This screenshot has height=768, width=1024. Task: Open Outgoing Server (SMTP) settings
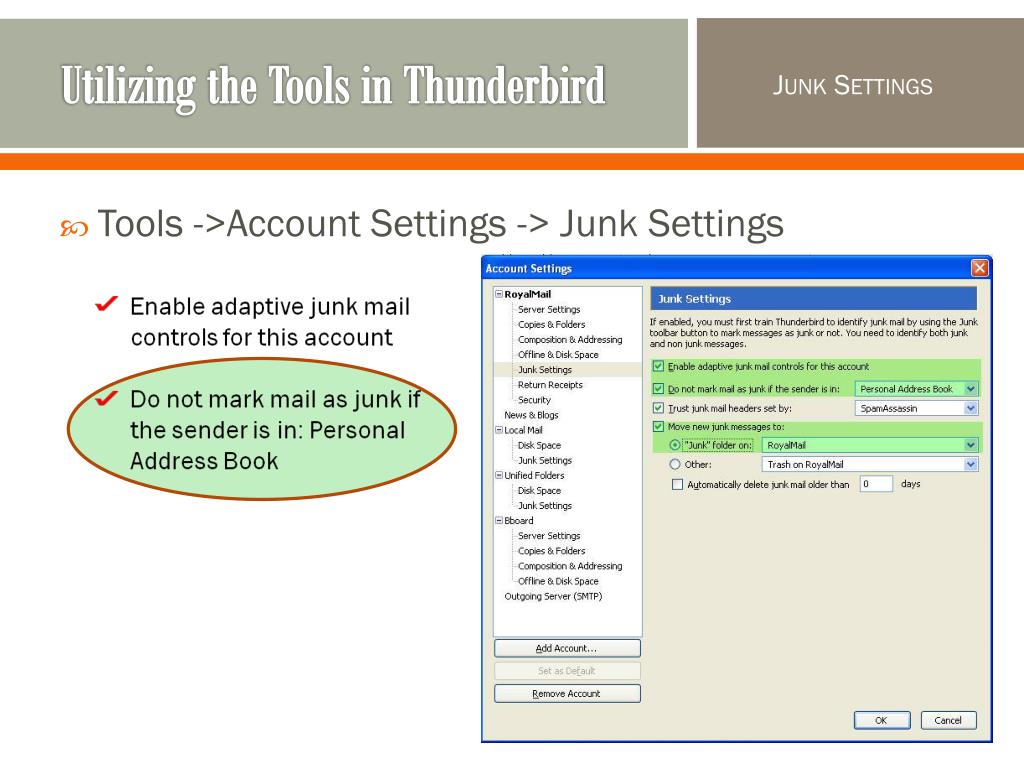point(553,596)
